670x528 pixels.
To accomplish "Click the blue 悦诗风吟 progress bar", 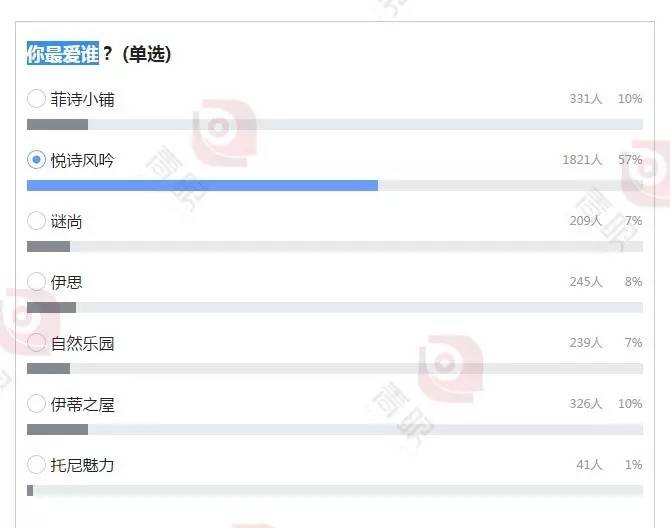I will (202, 185).
